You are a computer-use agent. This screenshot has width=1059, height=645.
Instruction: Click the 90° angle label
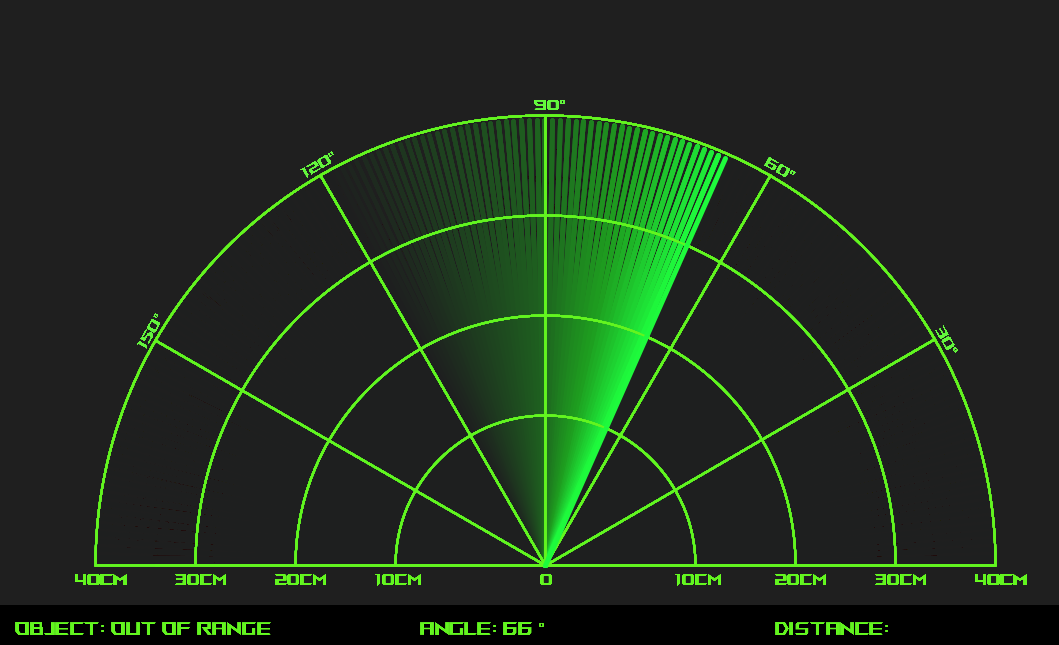click(549, 105)
